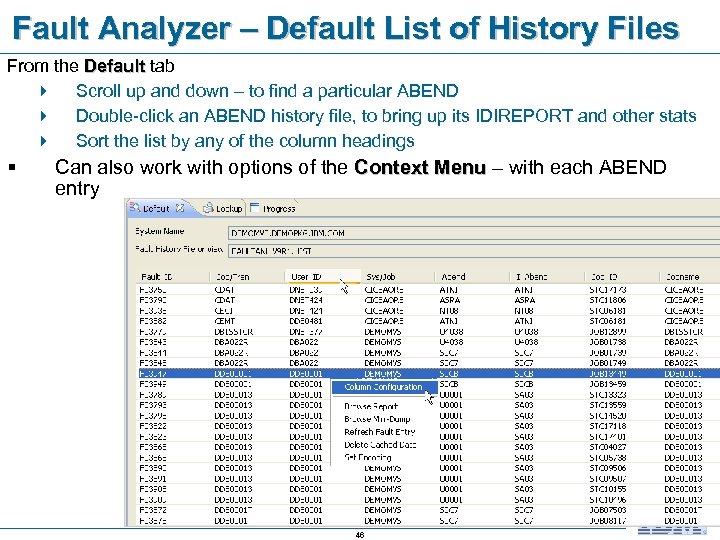
Task: Switch to the Progress tab
Action: [x=279, y=209]
